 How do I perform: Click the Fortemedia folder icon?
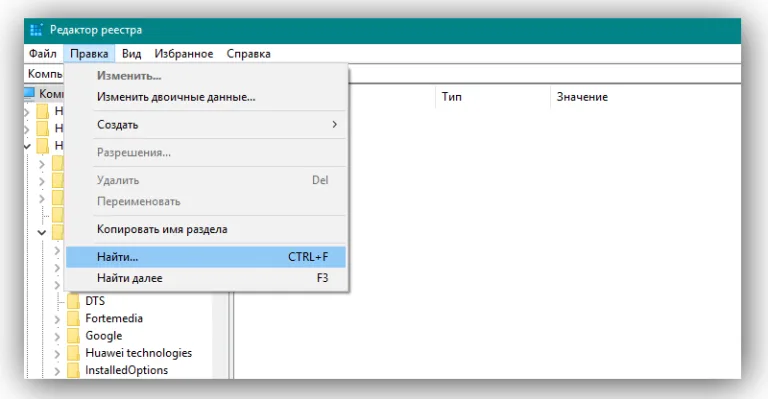click(x=73, y=319)
